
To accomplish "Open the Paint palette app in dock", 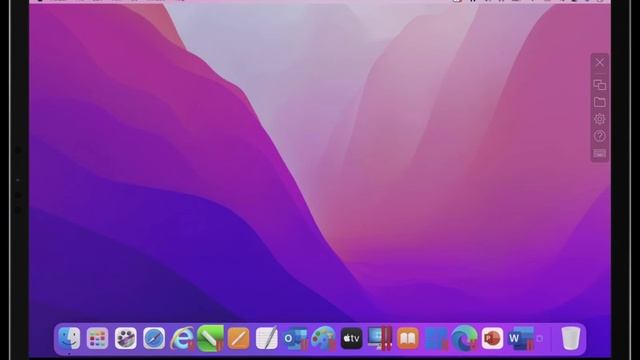I will tap(323, 338).
